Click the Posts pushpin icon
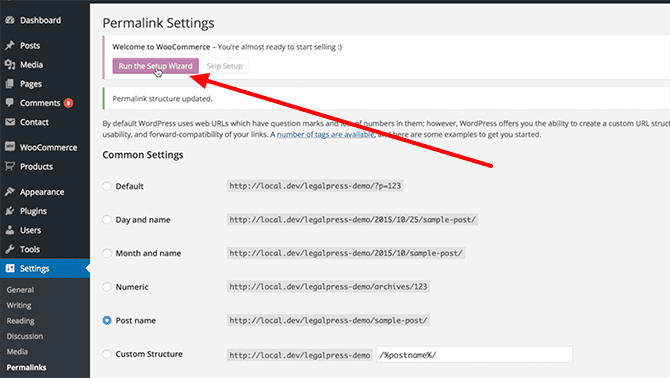 (10, 45)
